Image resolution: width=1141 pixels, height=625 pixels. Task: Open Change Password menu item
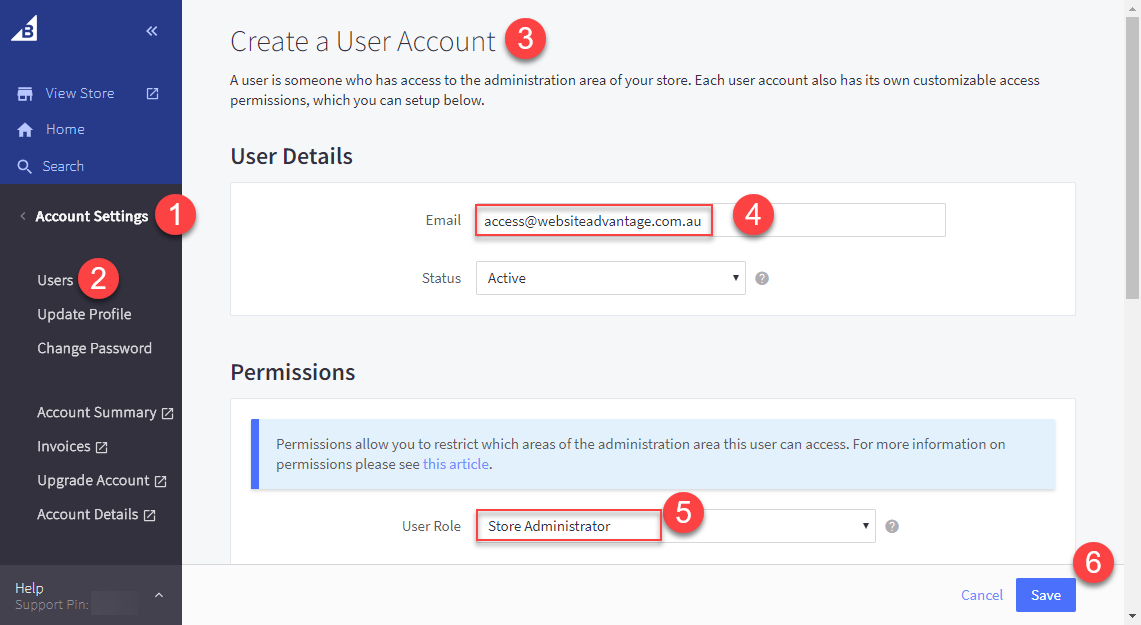[94, 348]
